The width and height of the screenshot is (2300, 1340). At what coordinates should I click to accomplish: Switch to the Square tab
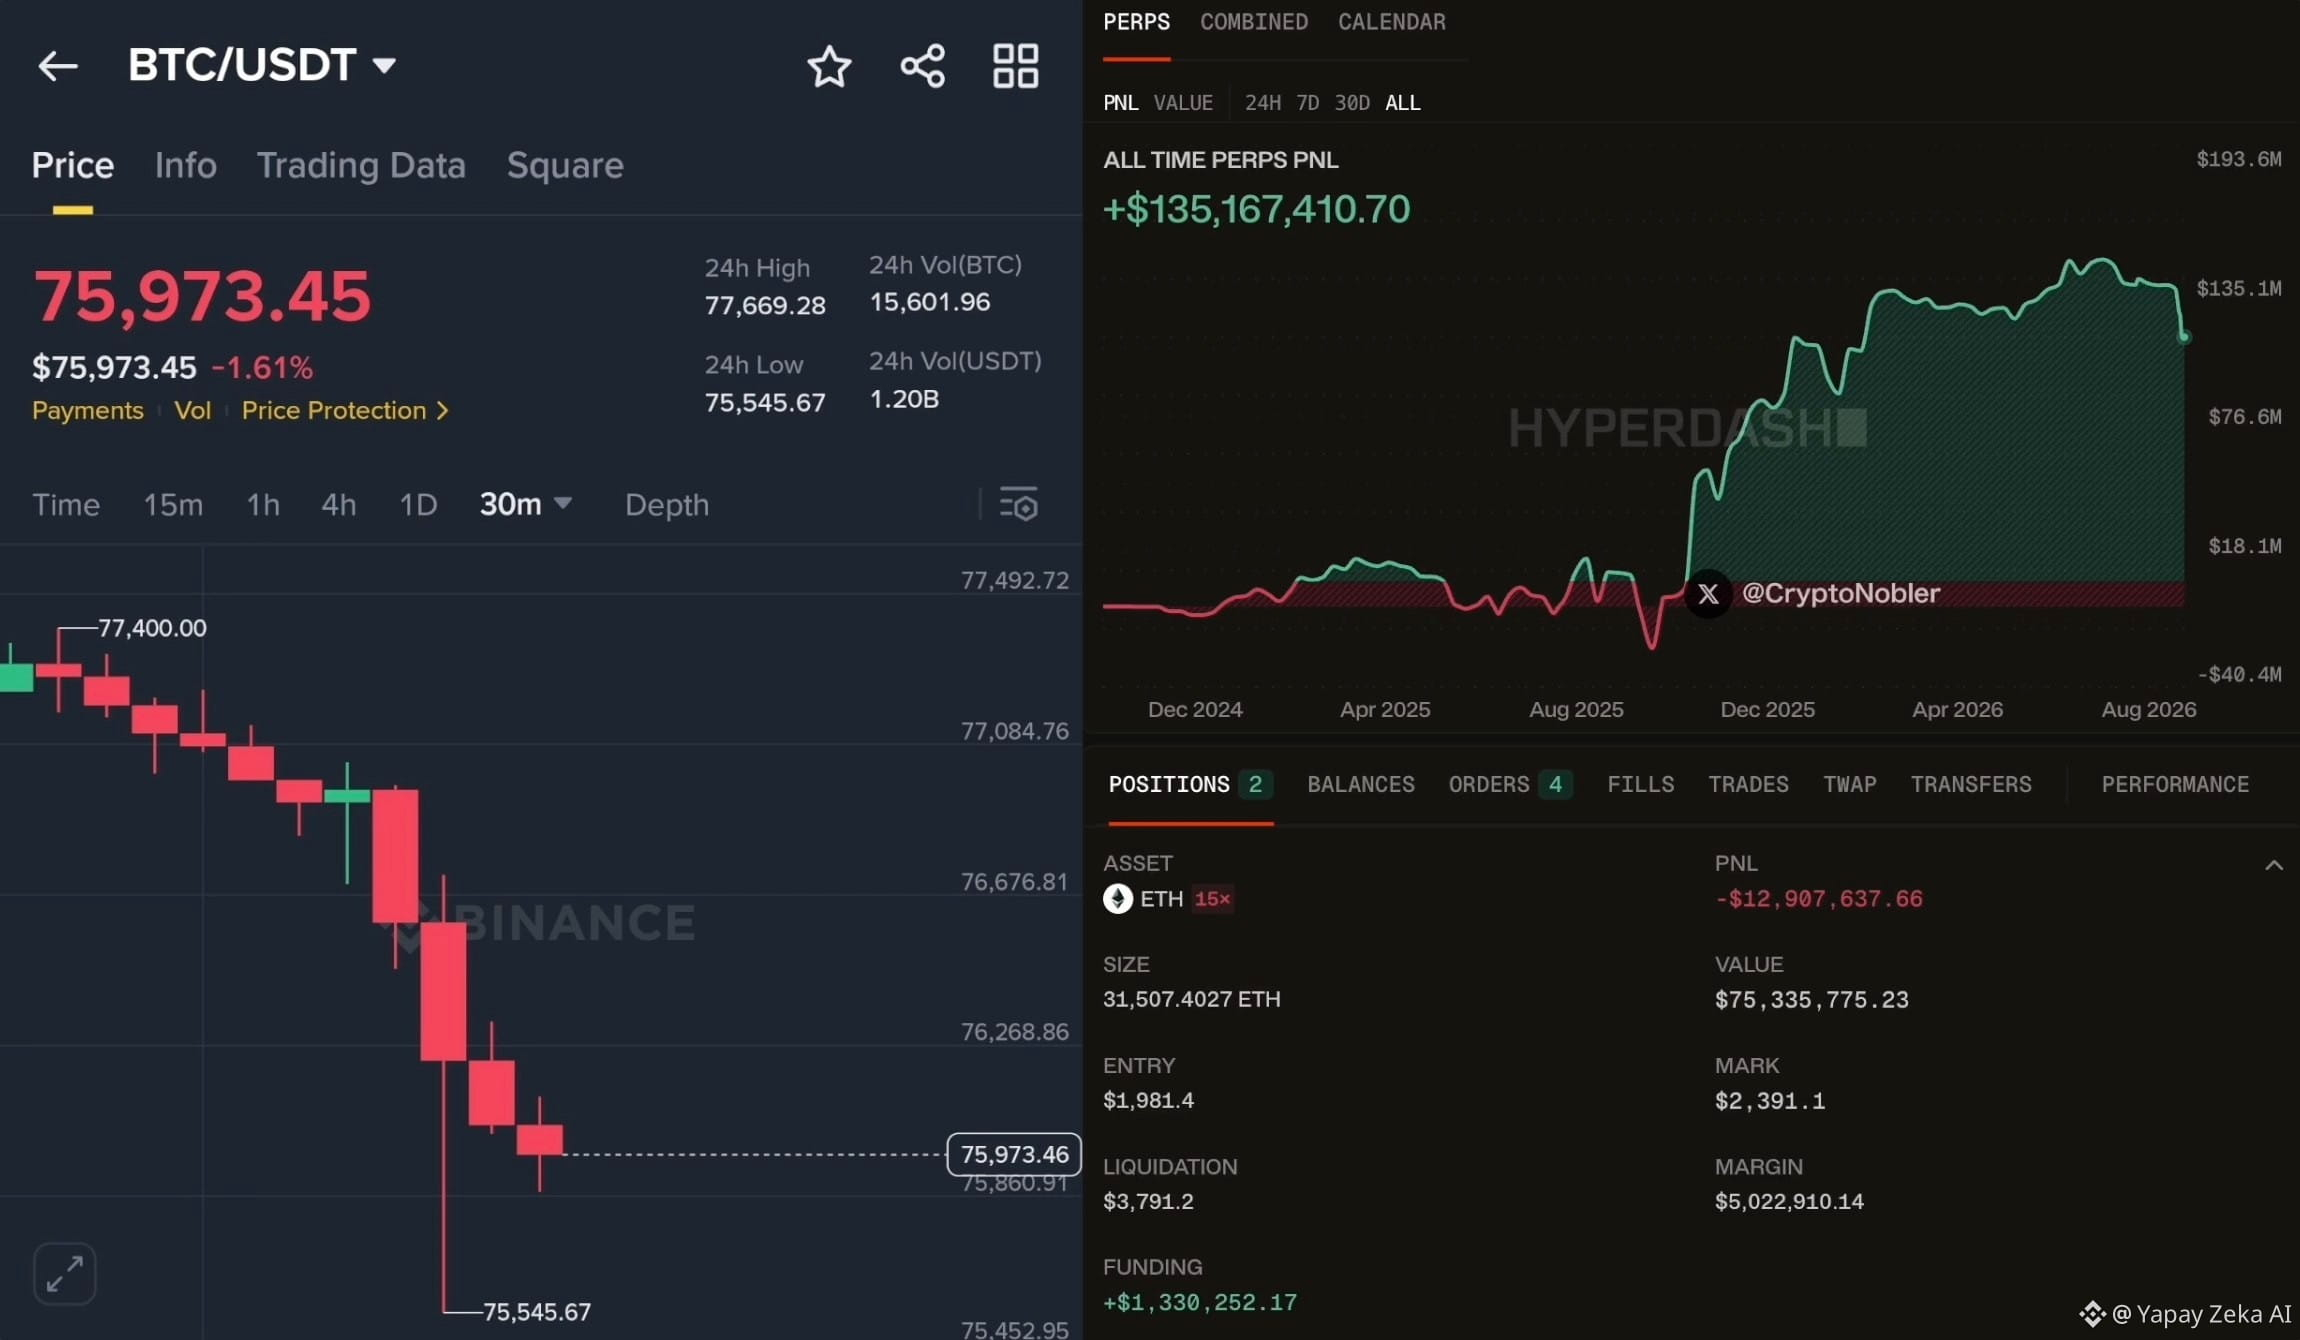565,165
